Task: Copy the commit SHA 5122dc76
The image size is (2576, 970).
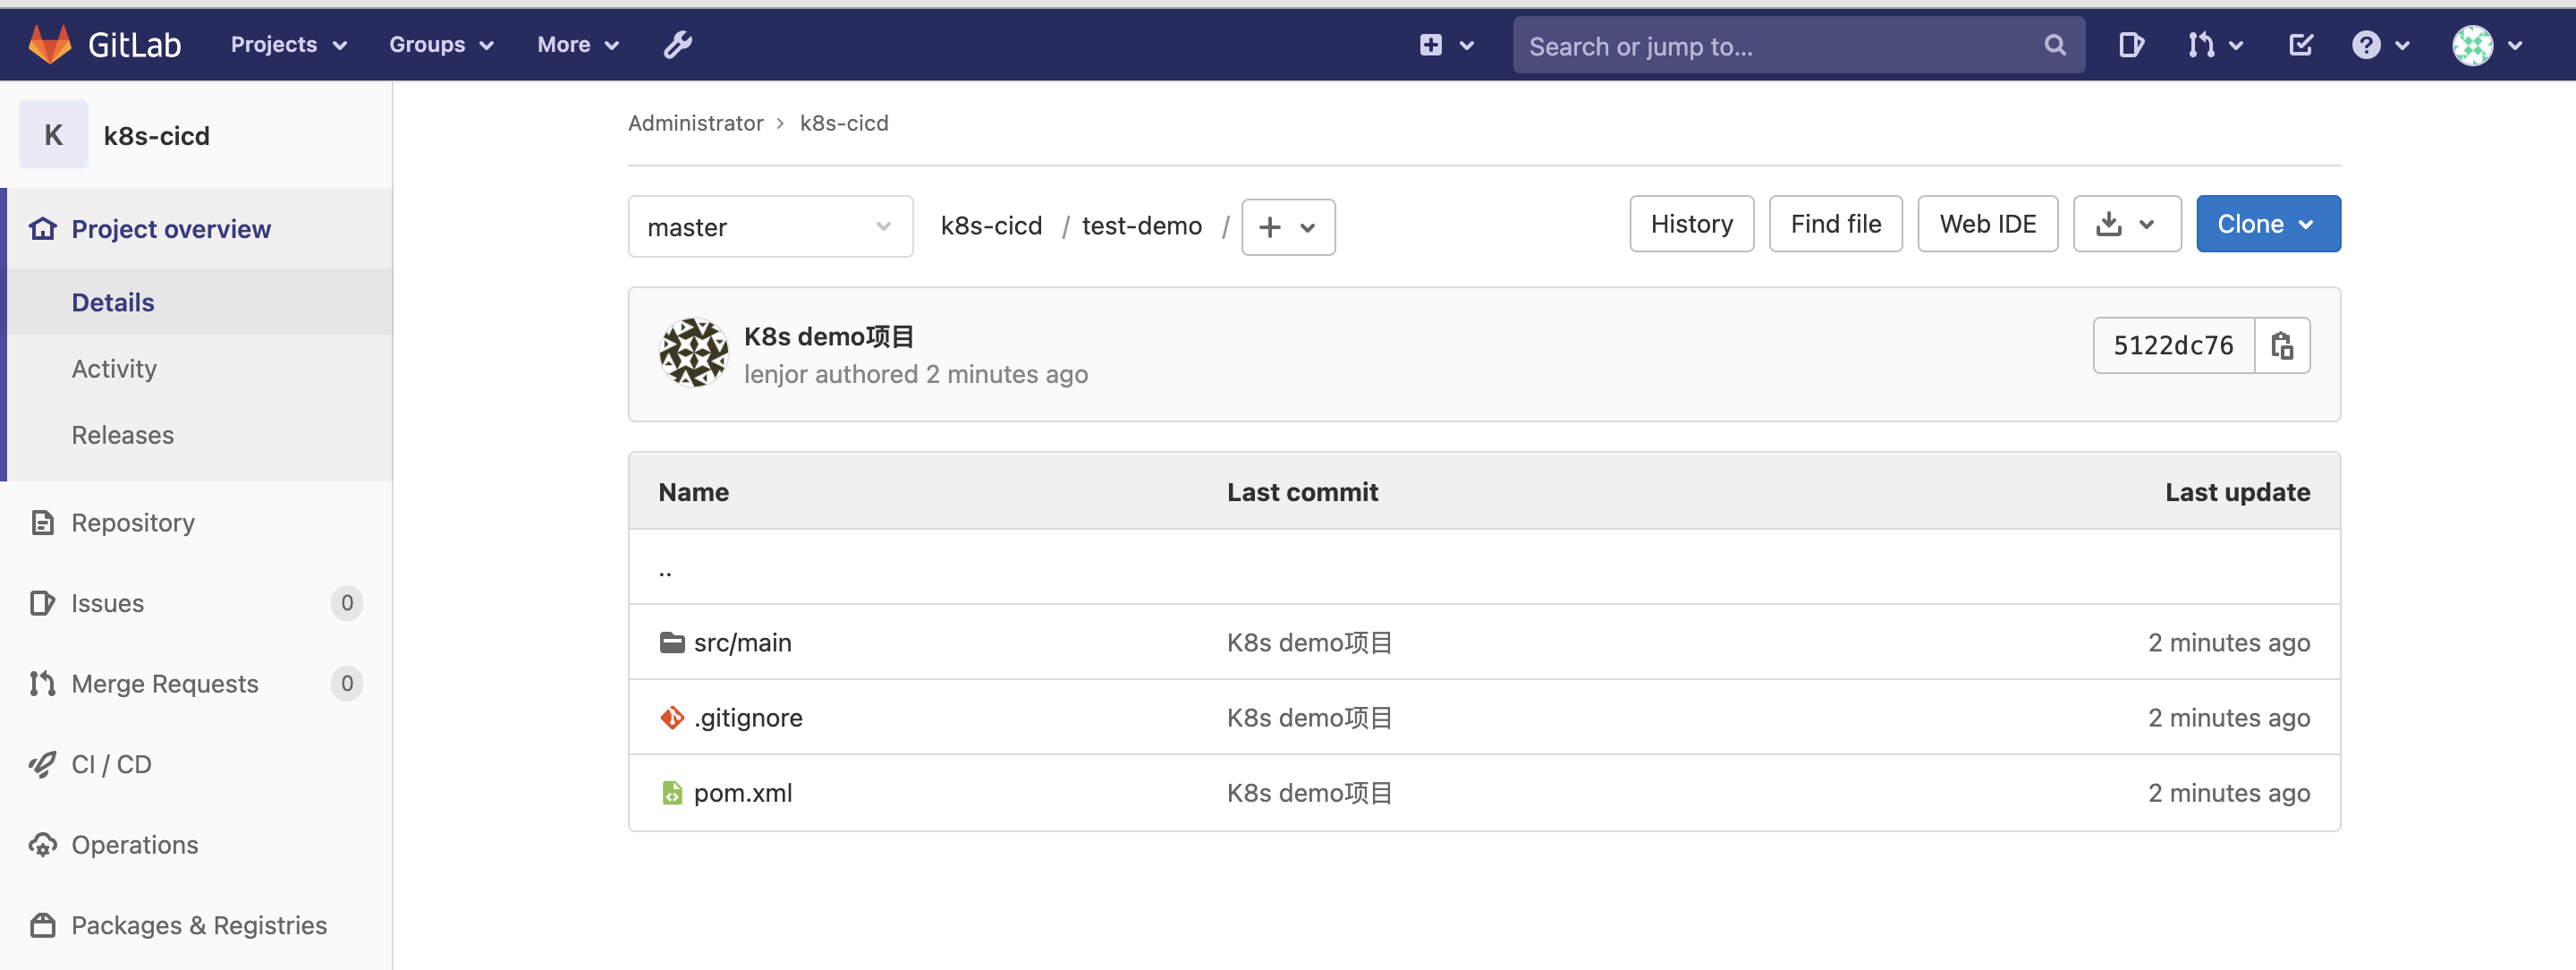Action: tap(2281, 346)
